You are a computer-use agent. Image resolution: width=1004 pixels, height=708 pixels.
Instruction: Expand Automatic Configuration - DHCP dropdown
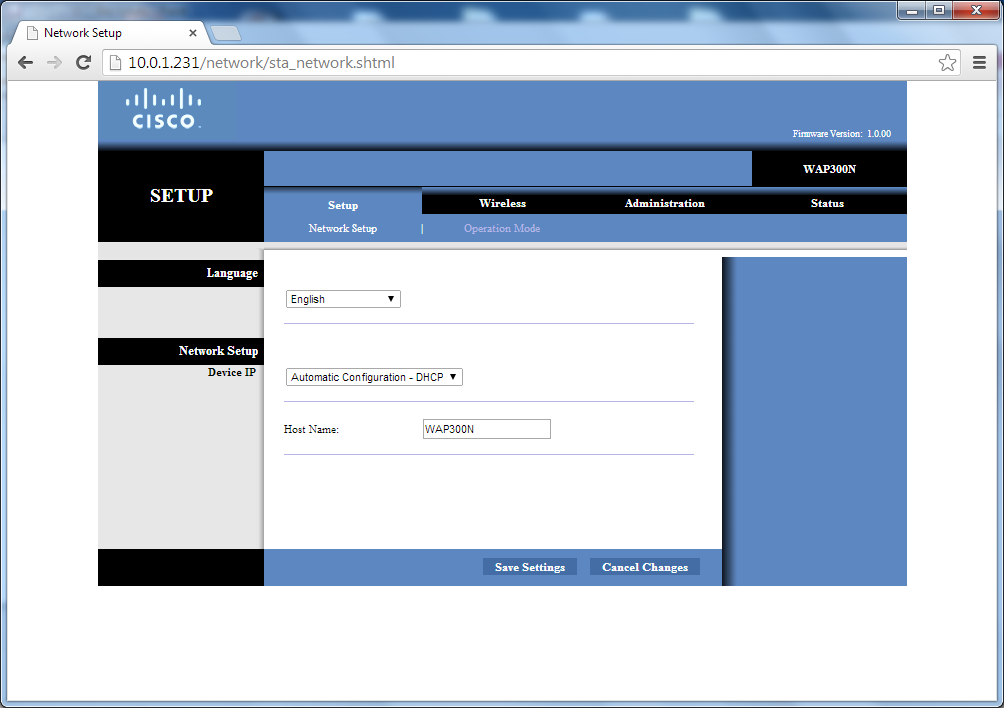click(374, 377)
